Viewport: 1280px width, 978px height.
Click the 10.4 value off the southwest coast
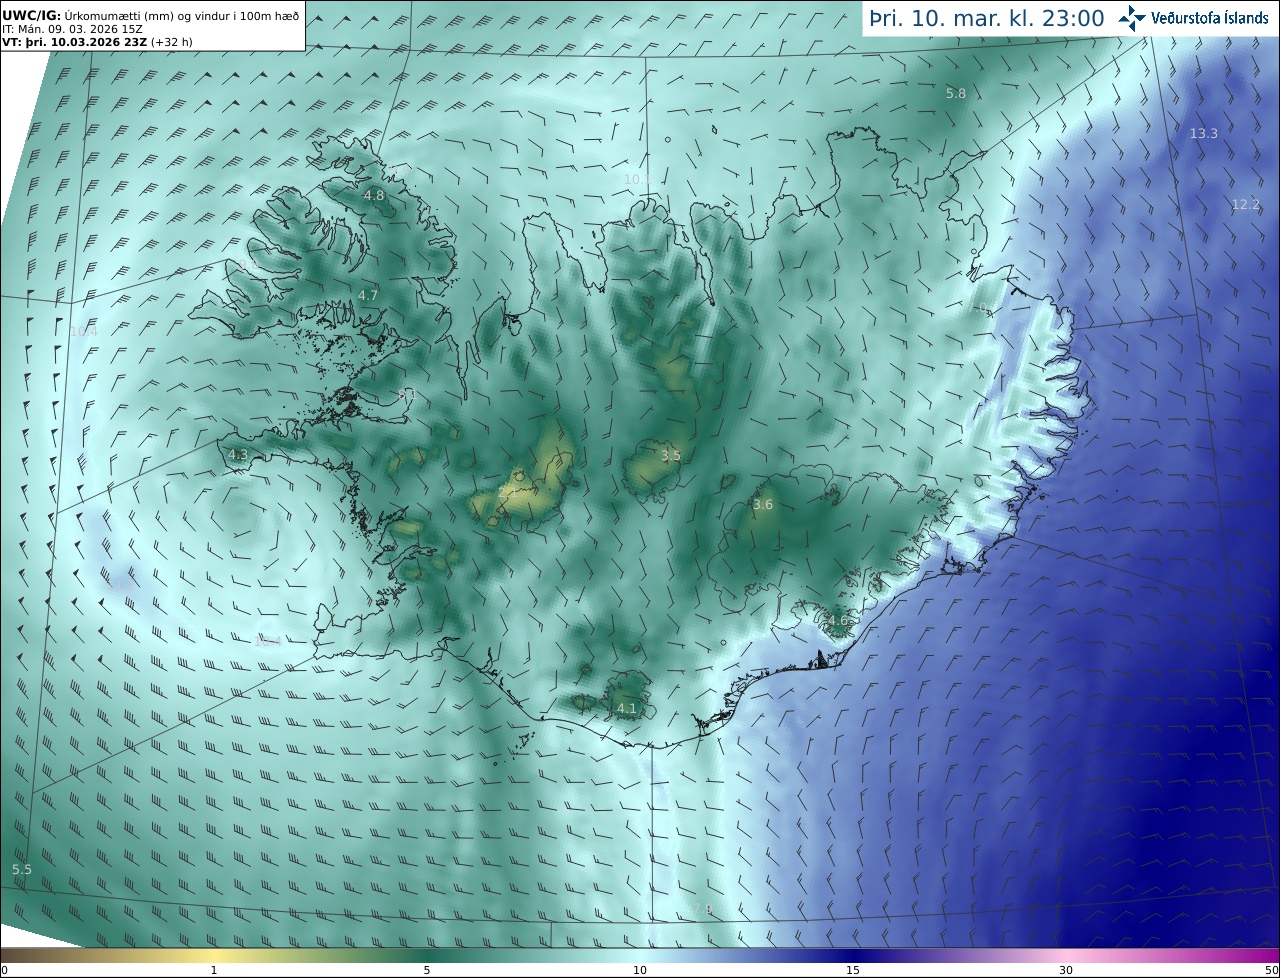coord(267,642)
